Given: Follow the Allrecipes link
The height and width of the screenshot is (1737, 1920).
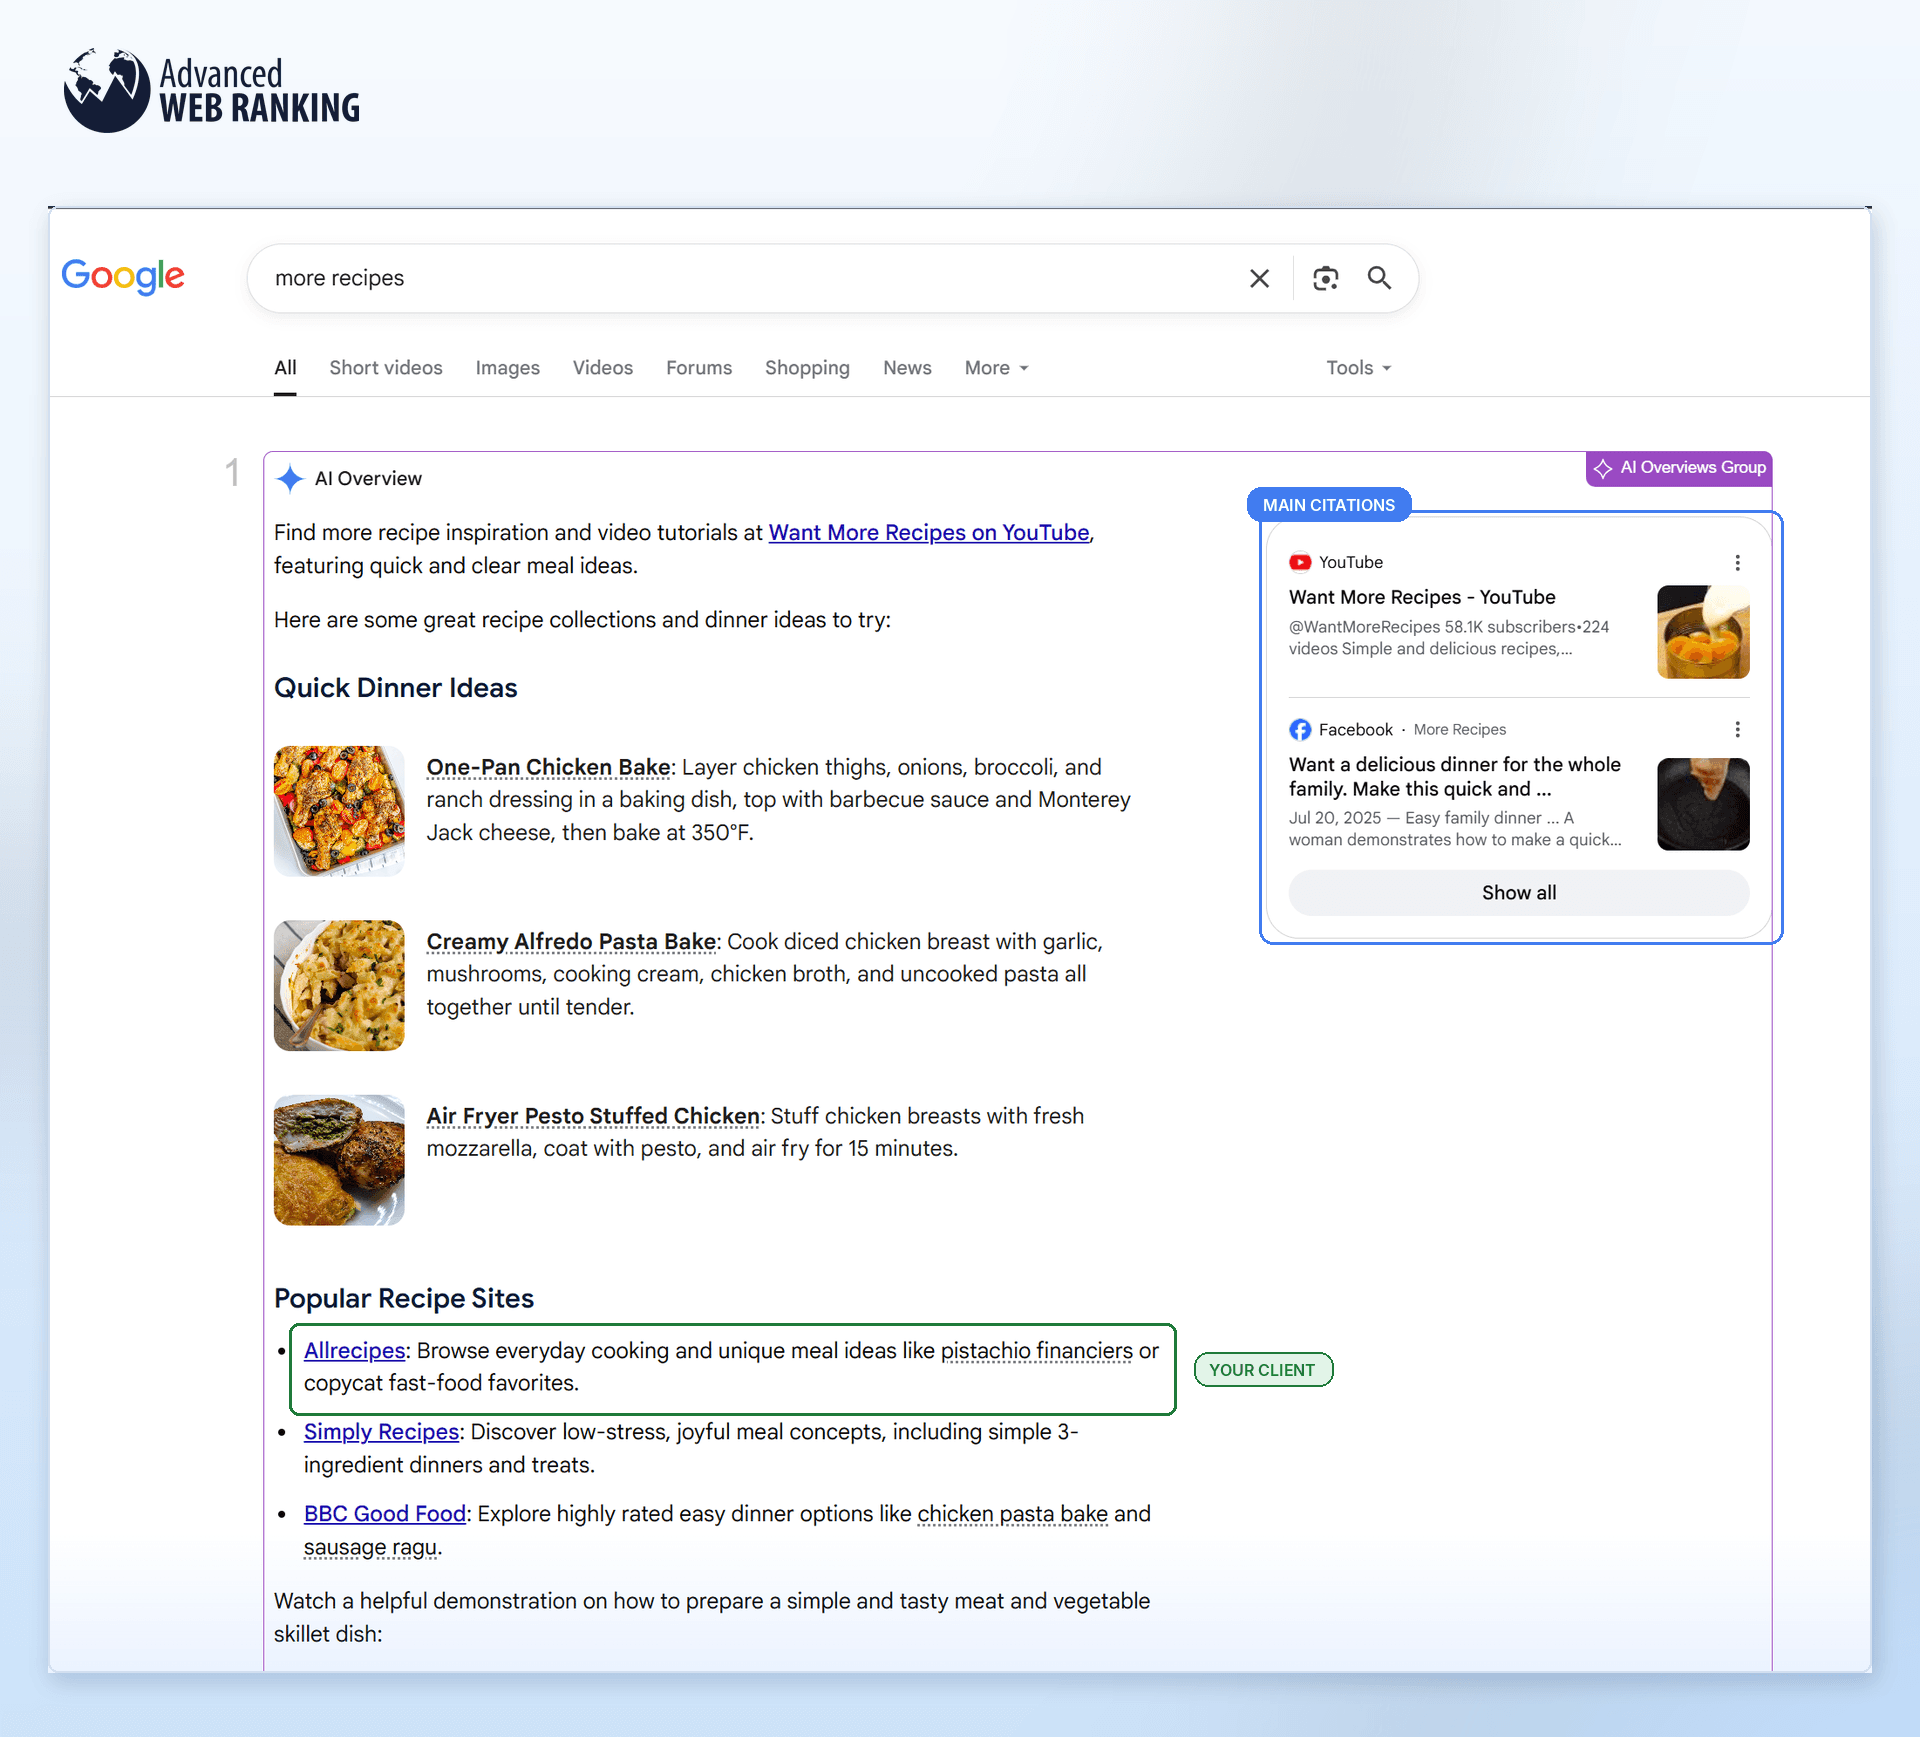Looking at the screenshot, I should 355,1351.
